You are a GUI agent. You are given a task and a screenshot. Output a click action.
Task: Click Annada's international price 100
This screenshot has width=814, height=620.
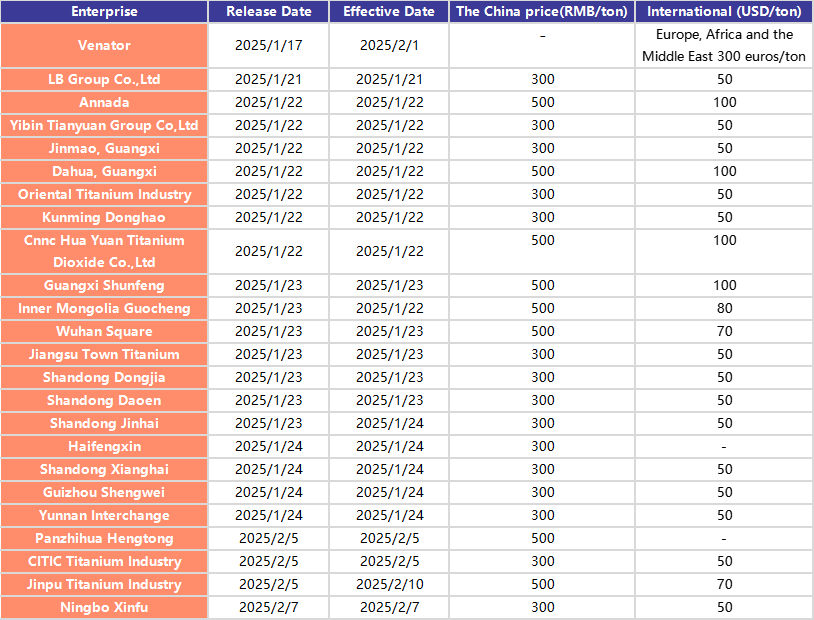724,102
